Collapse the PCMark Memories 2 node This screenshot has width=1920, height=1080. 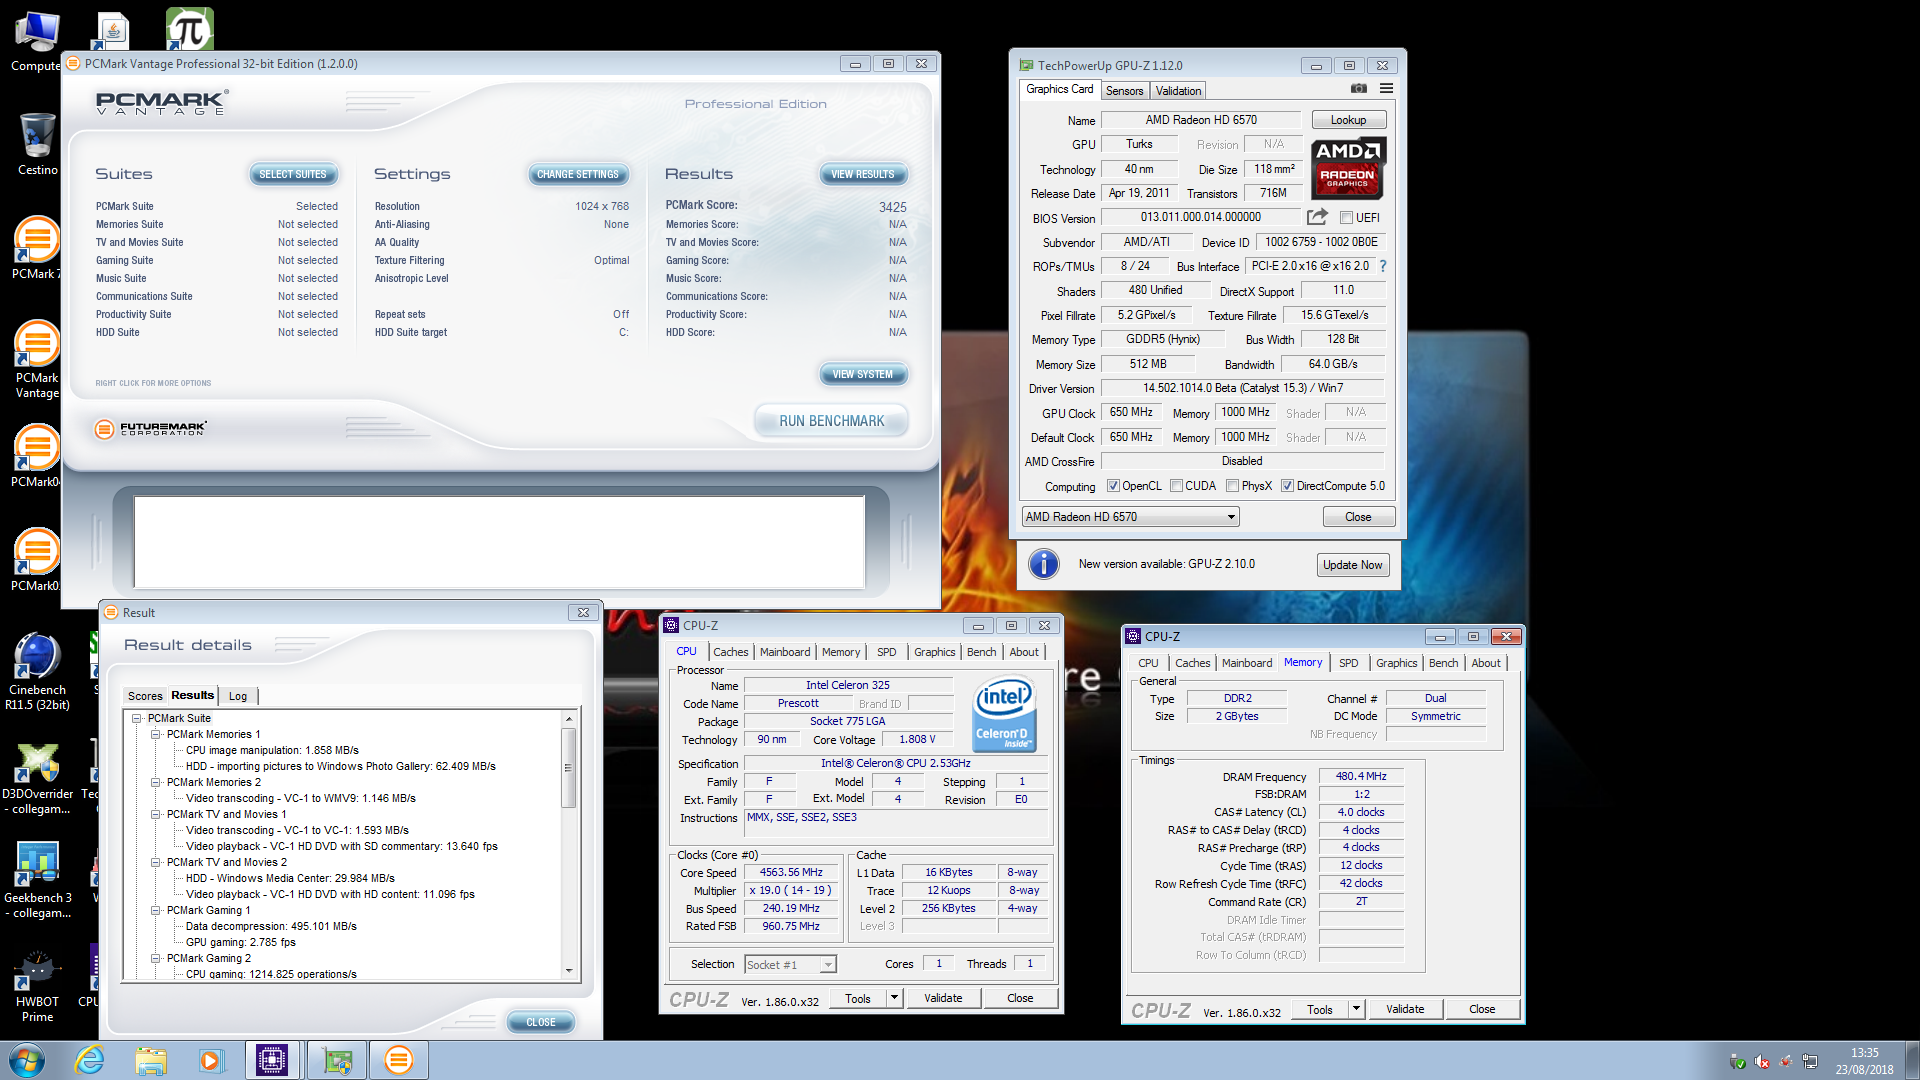point(156,782)
